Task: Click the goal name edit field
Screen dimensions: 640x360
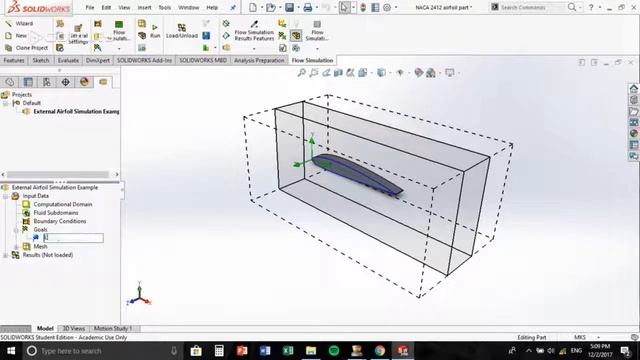Action: [x=73, y=238]
